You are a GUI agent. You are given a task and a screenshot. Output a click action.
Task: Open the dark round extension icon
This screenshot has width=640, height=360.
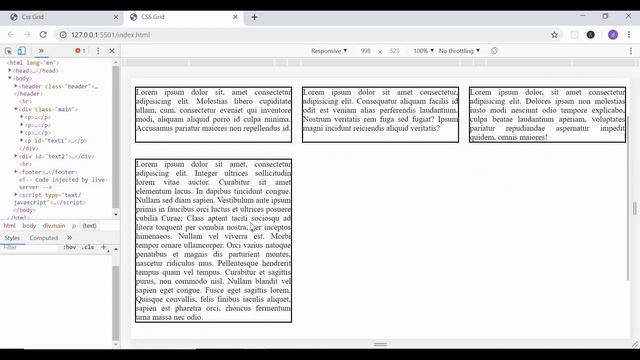591,35
